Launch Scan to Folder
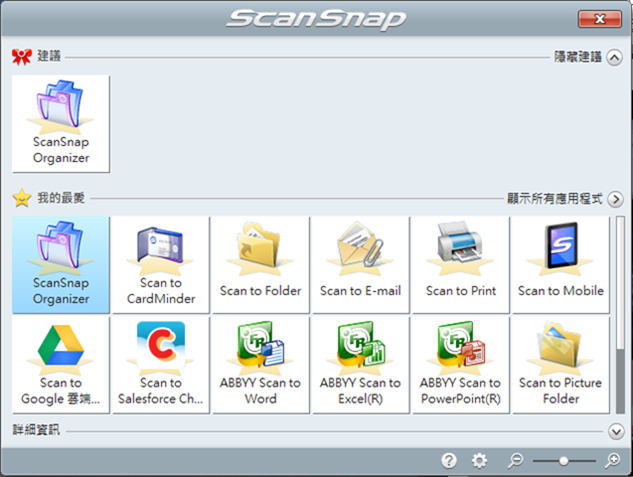 (261, 265)
